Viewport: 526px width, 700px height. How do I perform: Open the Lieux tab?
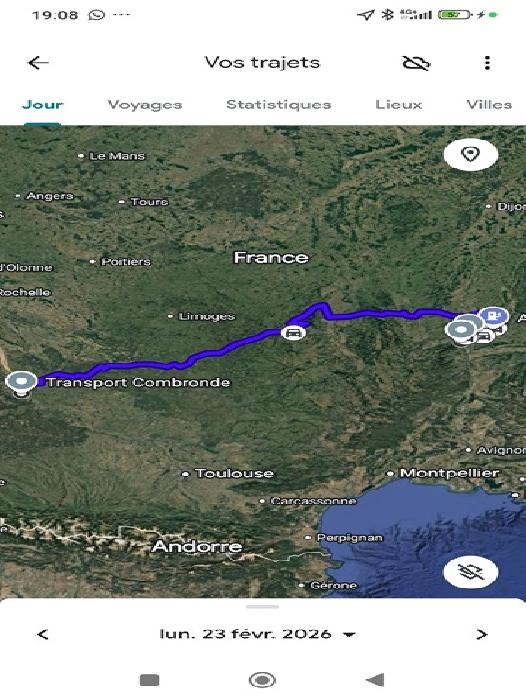[398, 104]
